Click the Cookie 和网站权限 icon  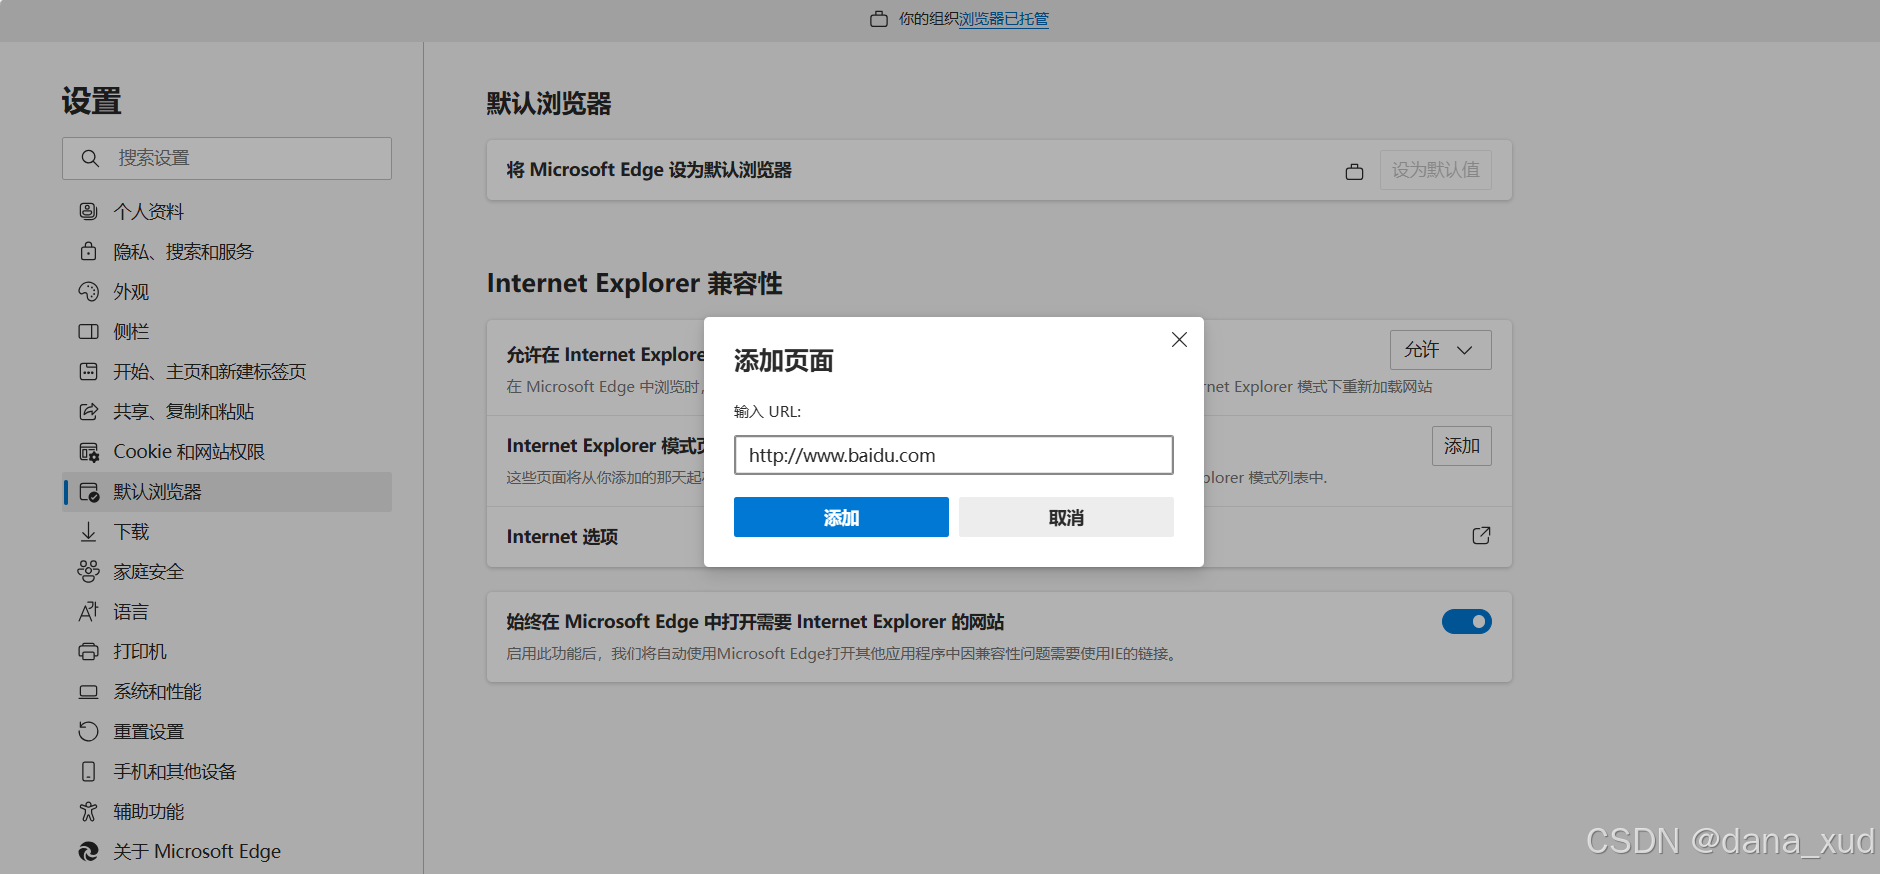tap(89, 452)
